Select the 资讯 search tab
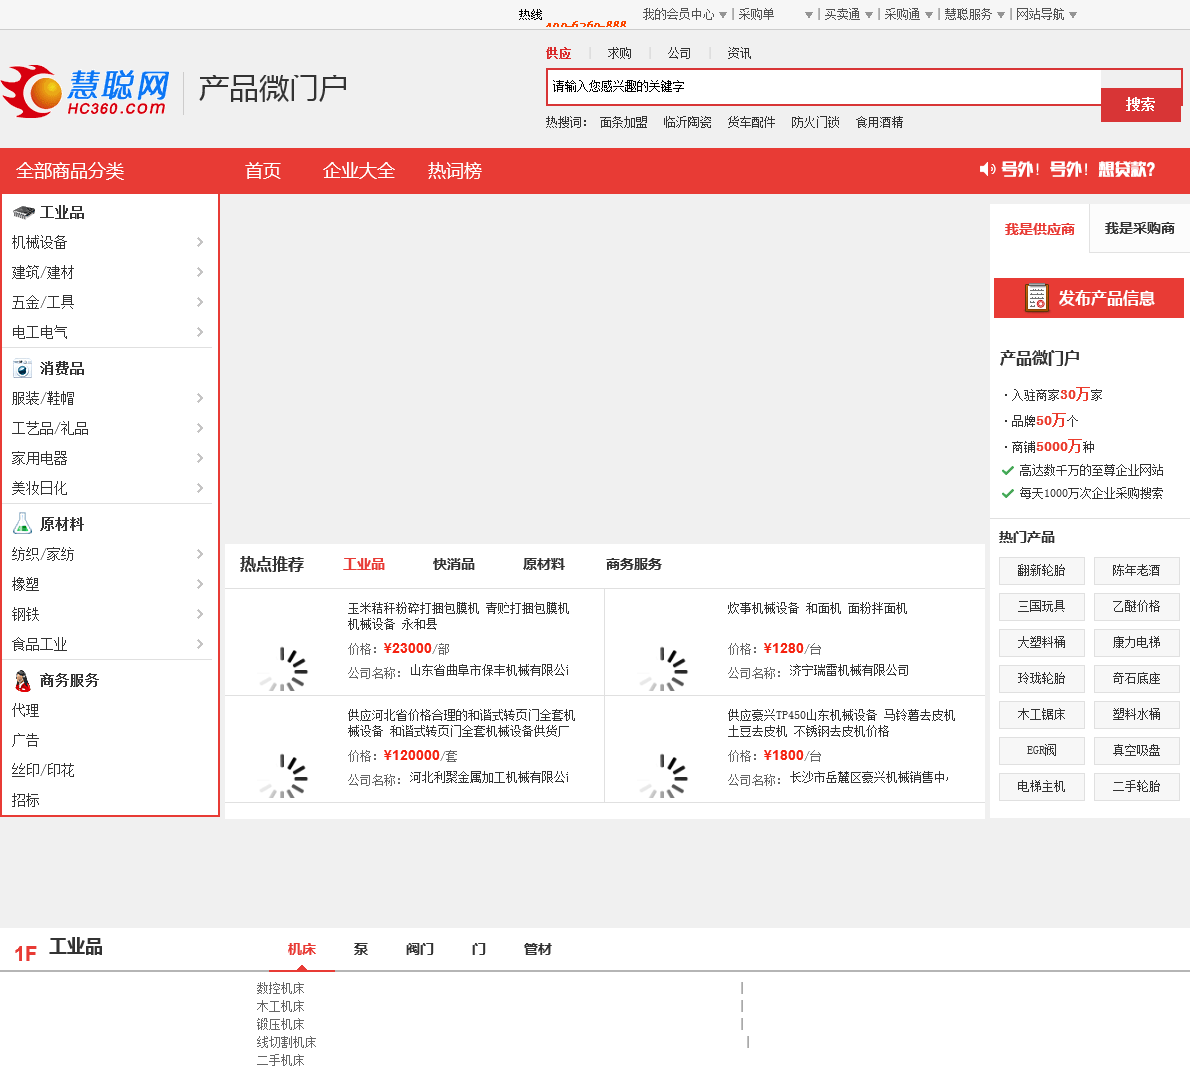Image resolution: width=1190 pixels, height=1082 pixels. pyautogui.click(x=739, y=53)
